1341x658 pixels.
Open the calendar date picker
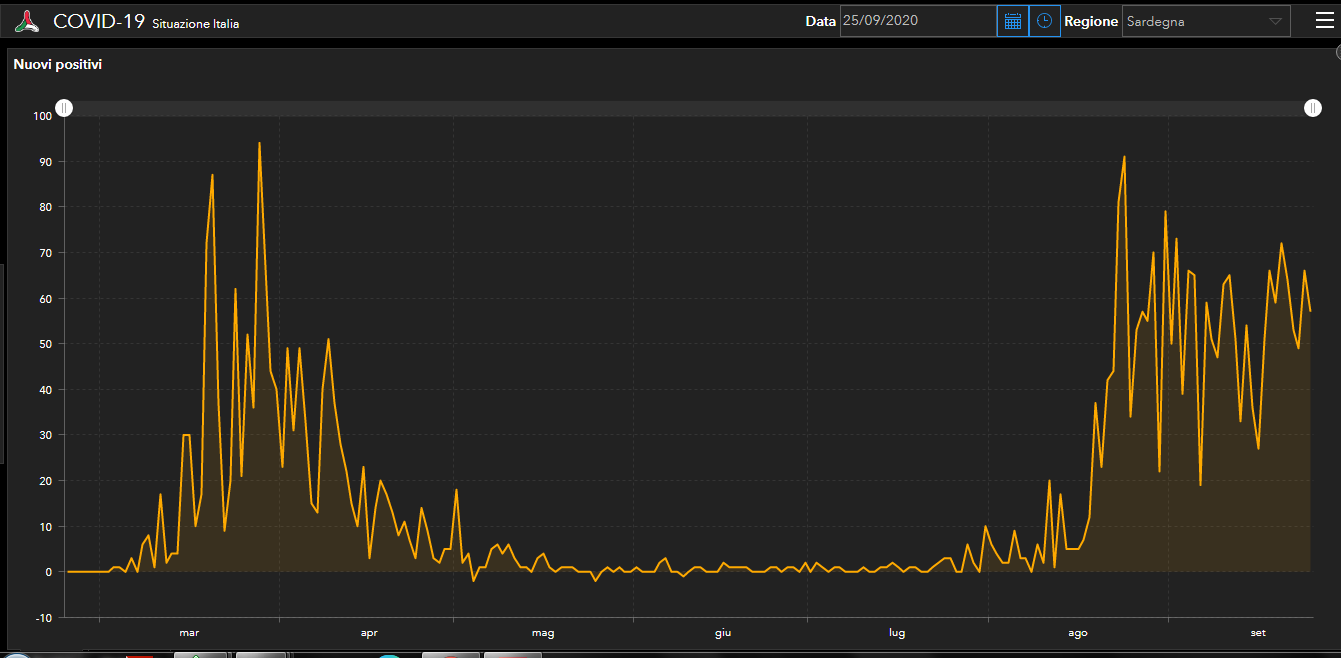point(1012,21)
